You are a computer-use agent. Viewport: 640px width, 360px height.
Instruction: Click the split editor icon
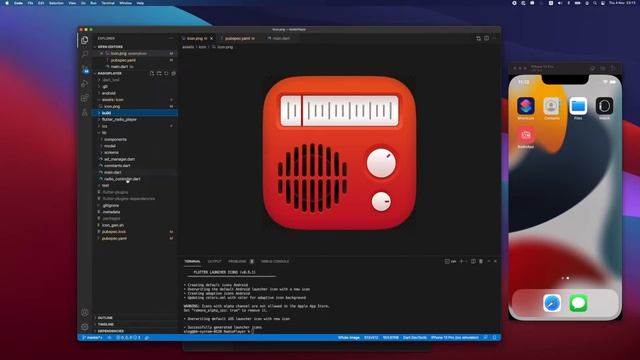(487, 38)
